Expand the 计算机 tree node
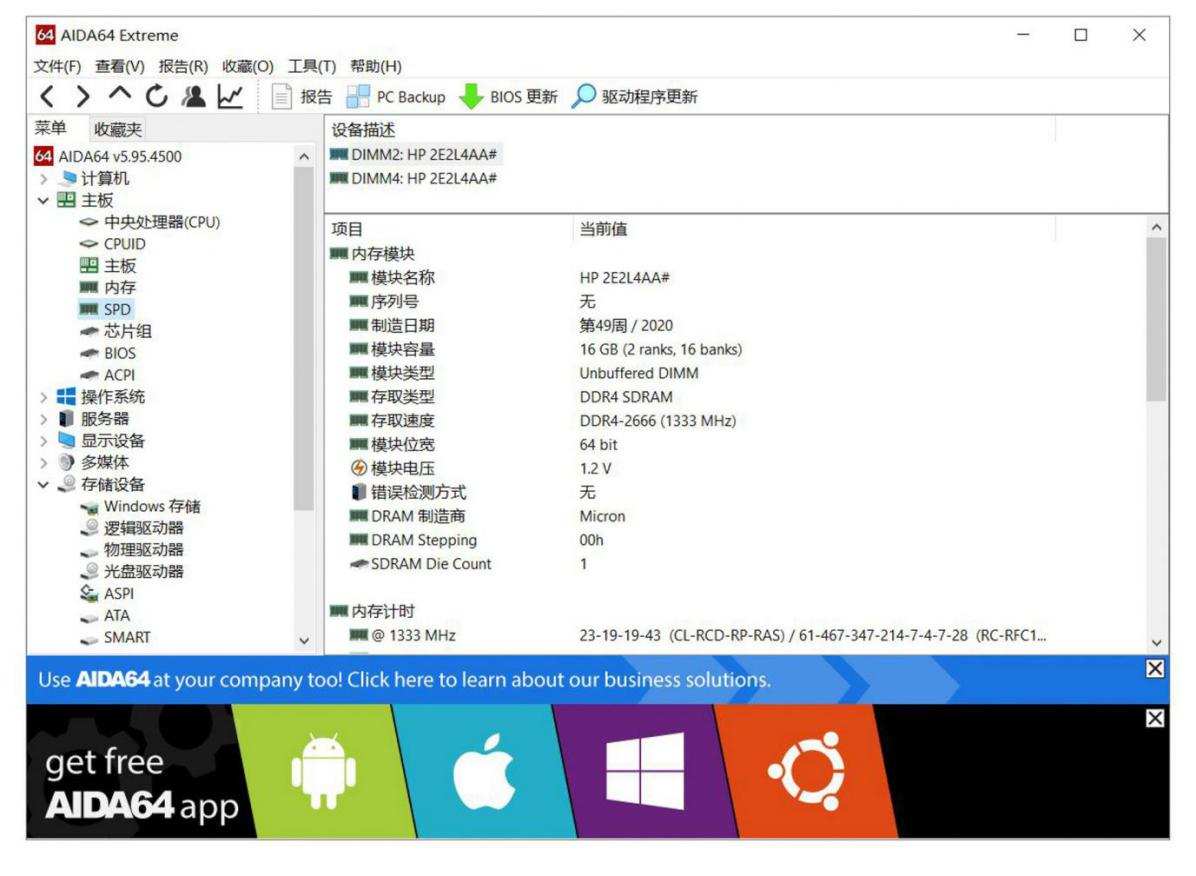This screenshot has height=876, width=1196. [x=44, y=178]
